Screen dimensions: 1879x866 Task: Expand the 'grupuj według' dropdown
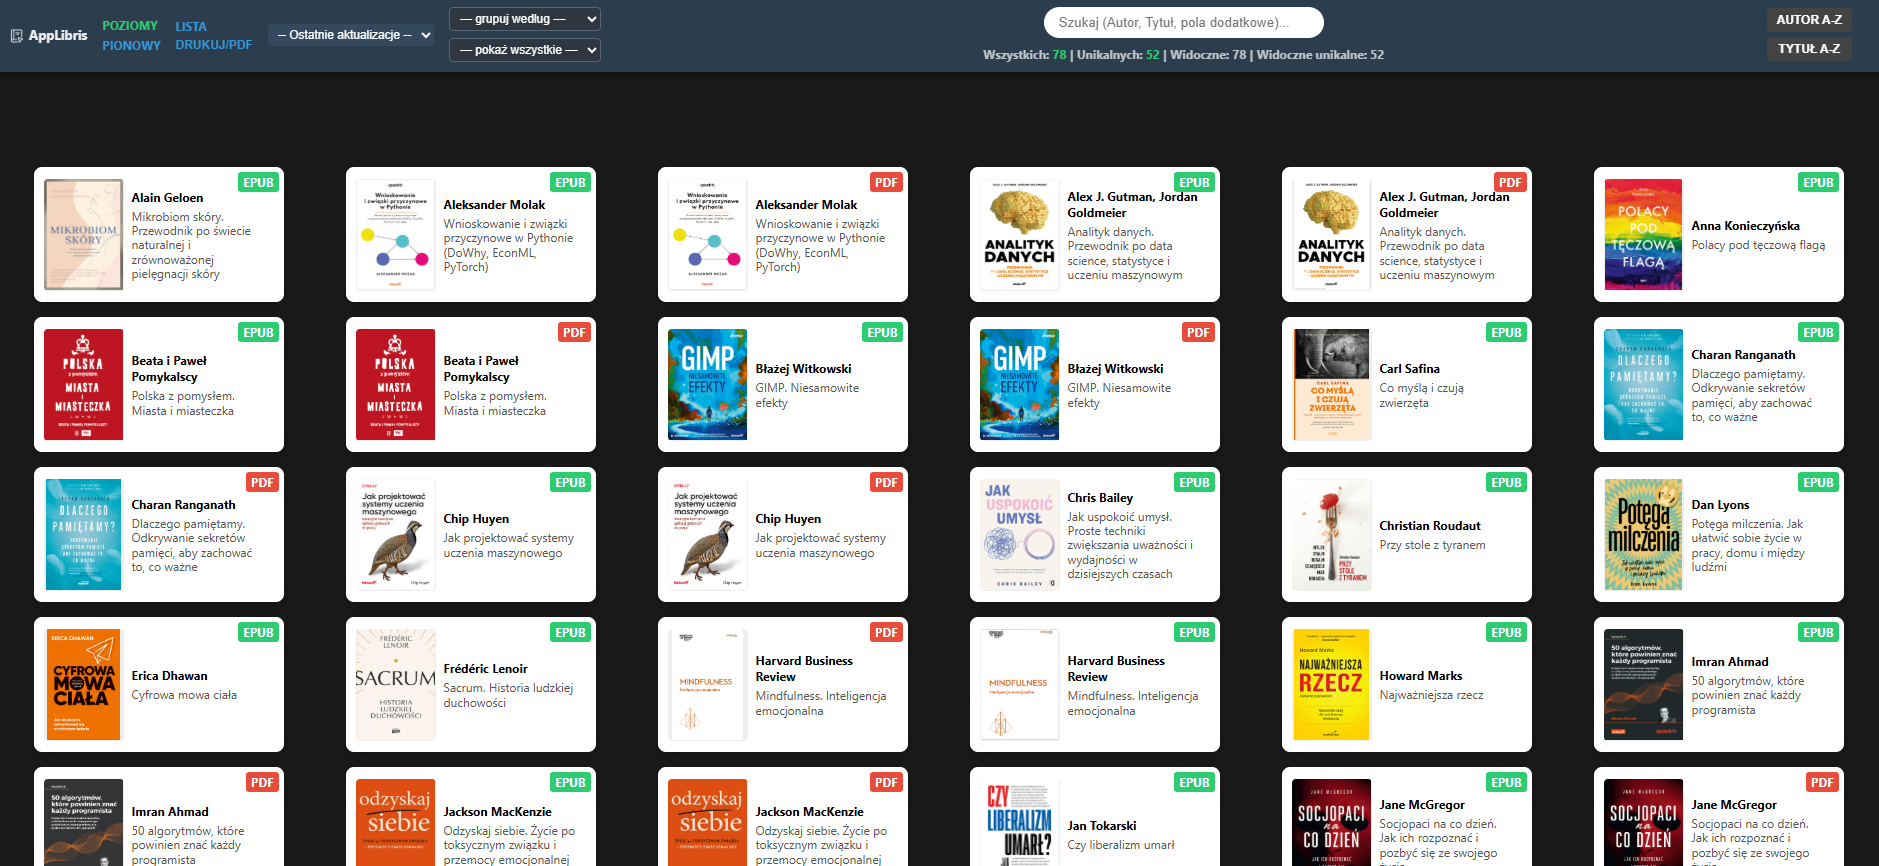525,19
